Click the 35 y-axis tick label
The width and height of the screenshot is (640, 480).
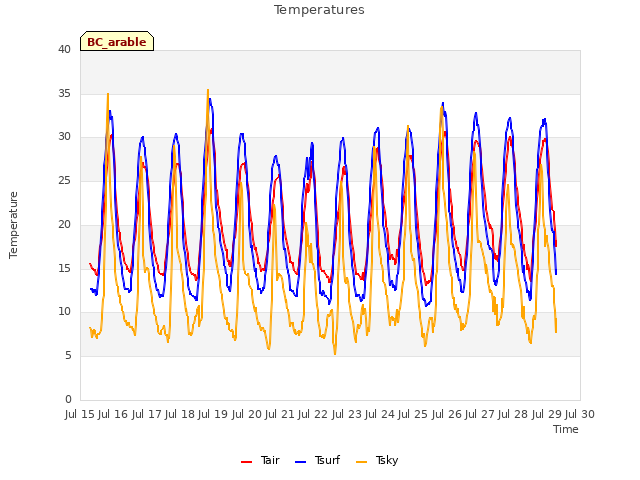(64, 93)
